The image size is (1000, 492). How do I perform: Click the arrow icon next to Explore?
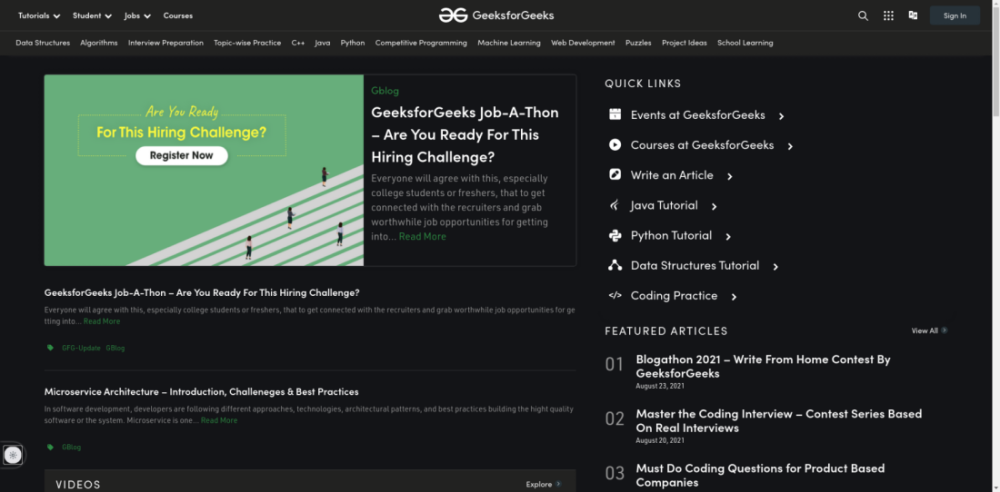click(x=559, y=484)
